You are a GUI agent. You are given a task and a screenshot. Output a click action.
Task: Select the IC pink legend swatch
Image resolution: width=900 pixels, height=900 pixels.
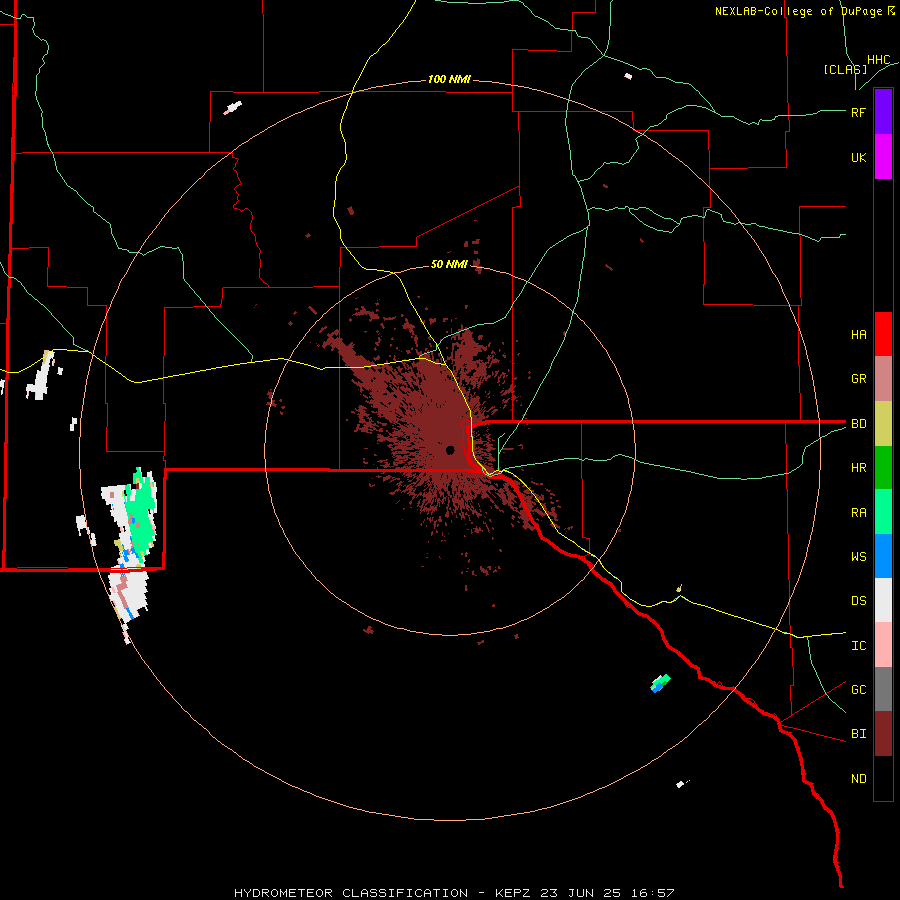883,645
